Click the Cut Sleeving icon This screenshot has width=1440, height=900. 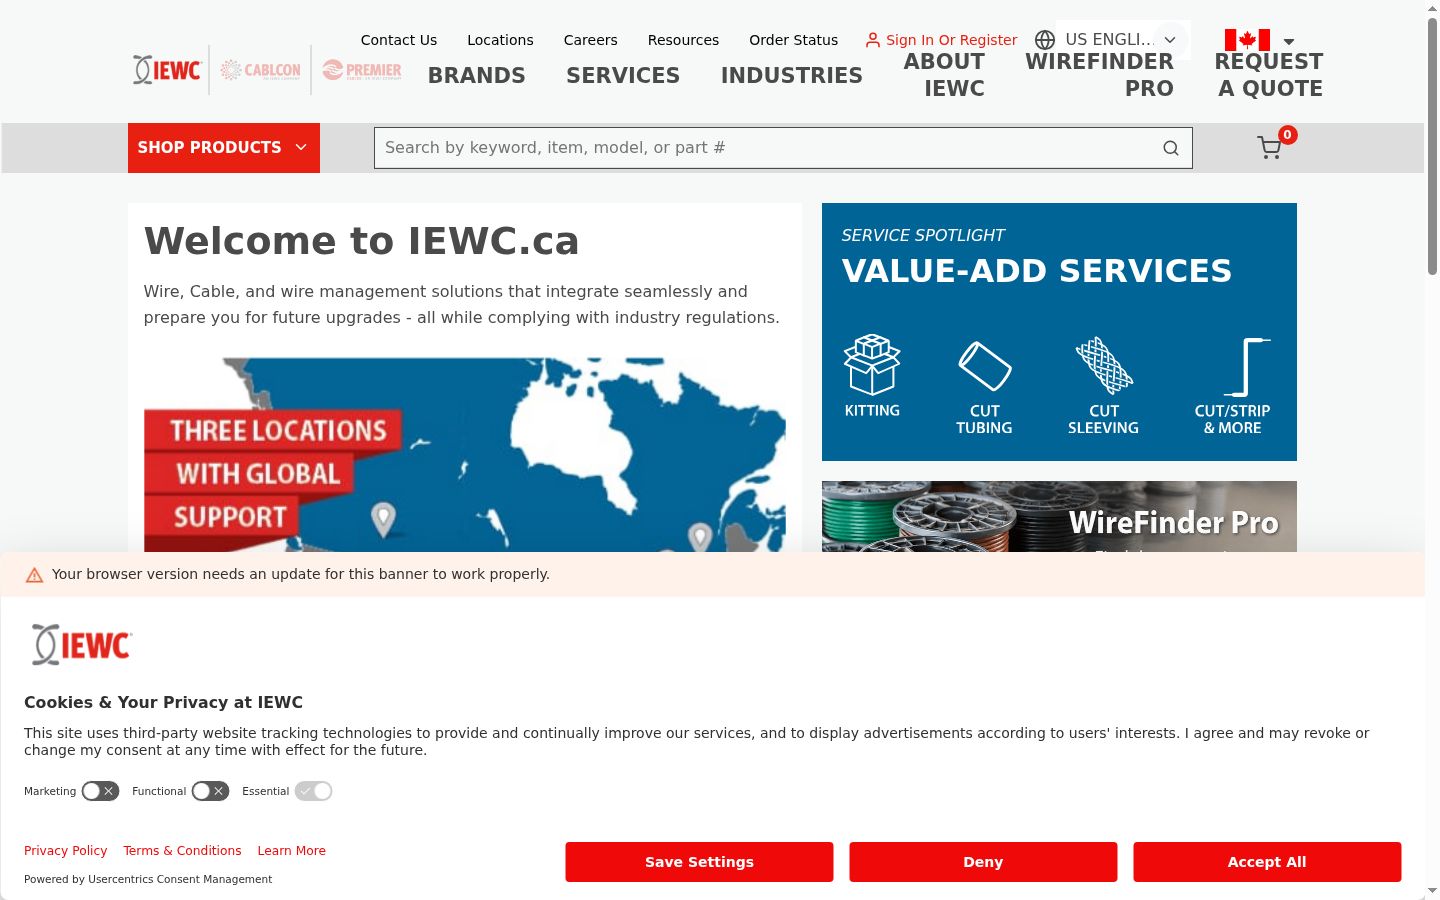click(1104, 365)
